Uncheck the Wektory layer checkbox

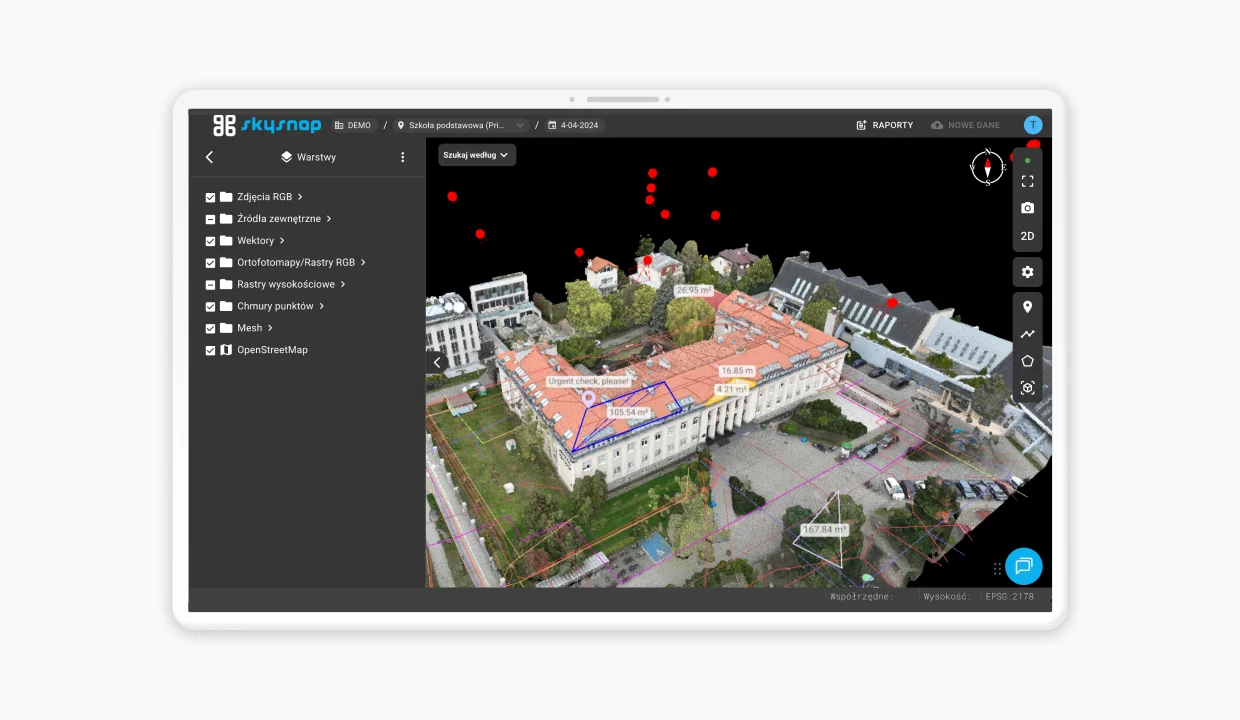click(210, 241)
